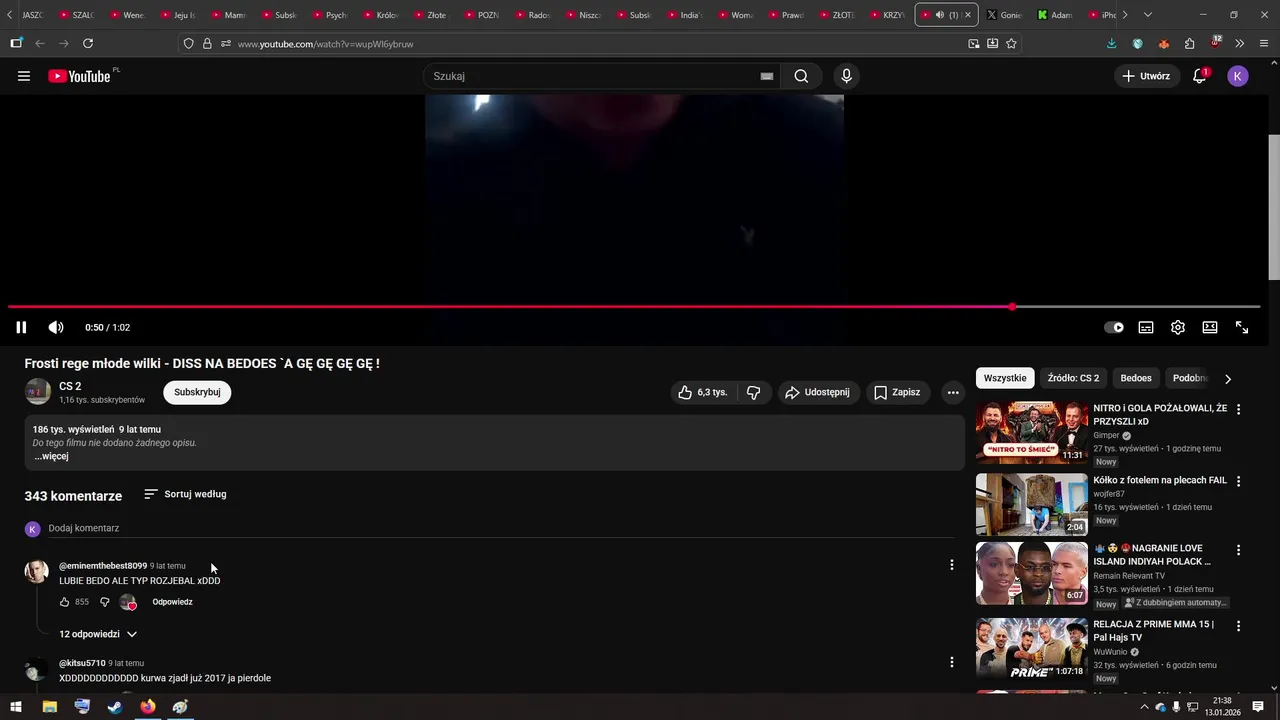Open menu for NITRO i GOLA video
The width and height of the screenshot is (1280, 720).
(x=1238, y=410)
